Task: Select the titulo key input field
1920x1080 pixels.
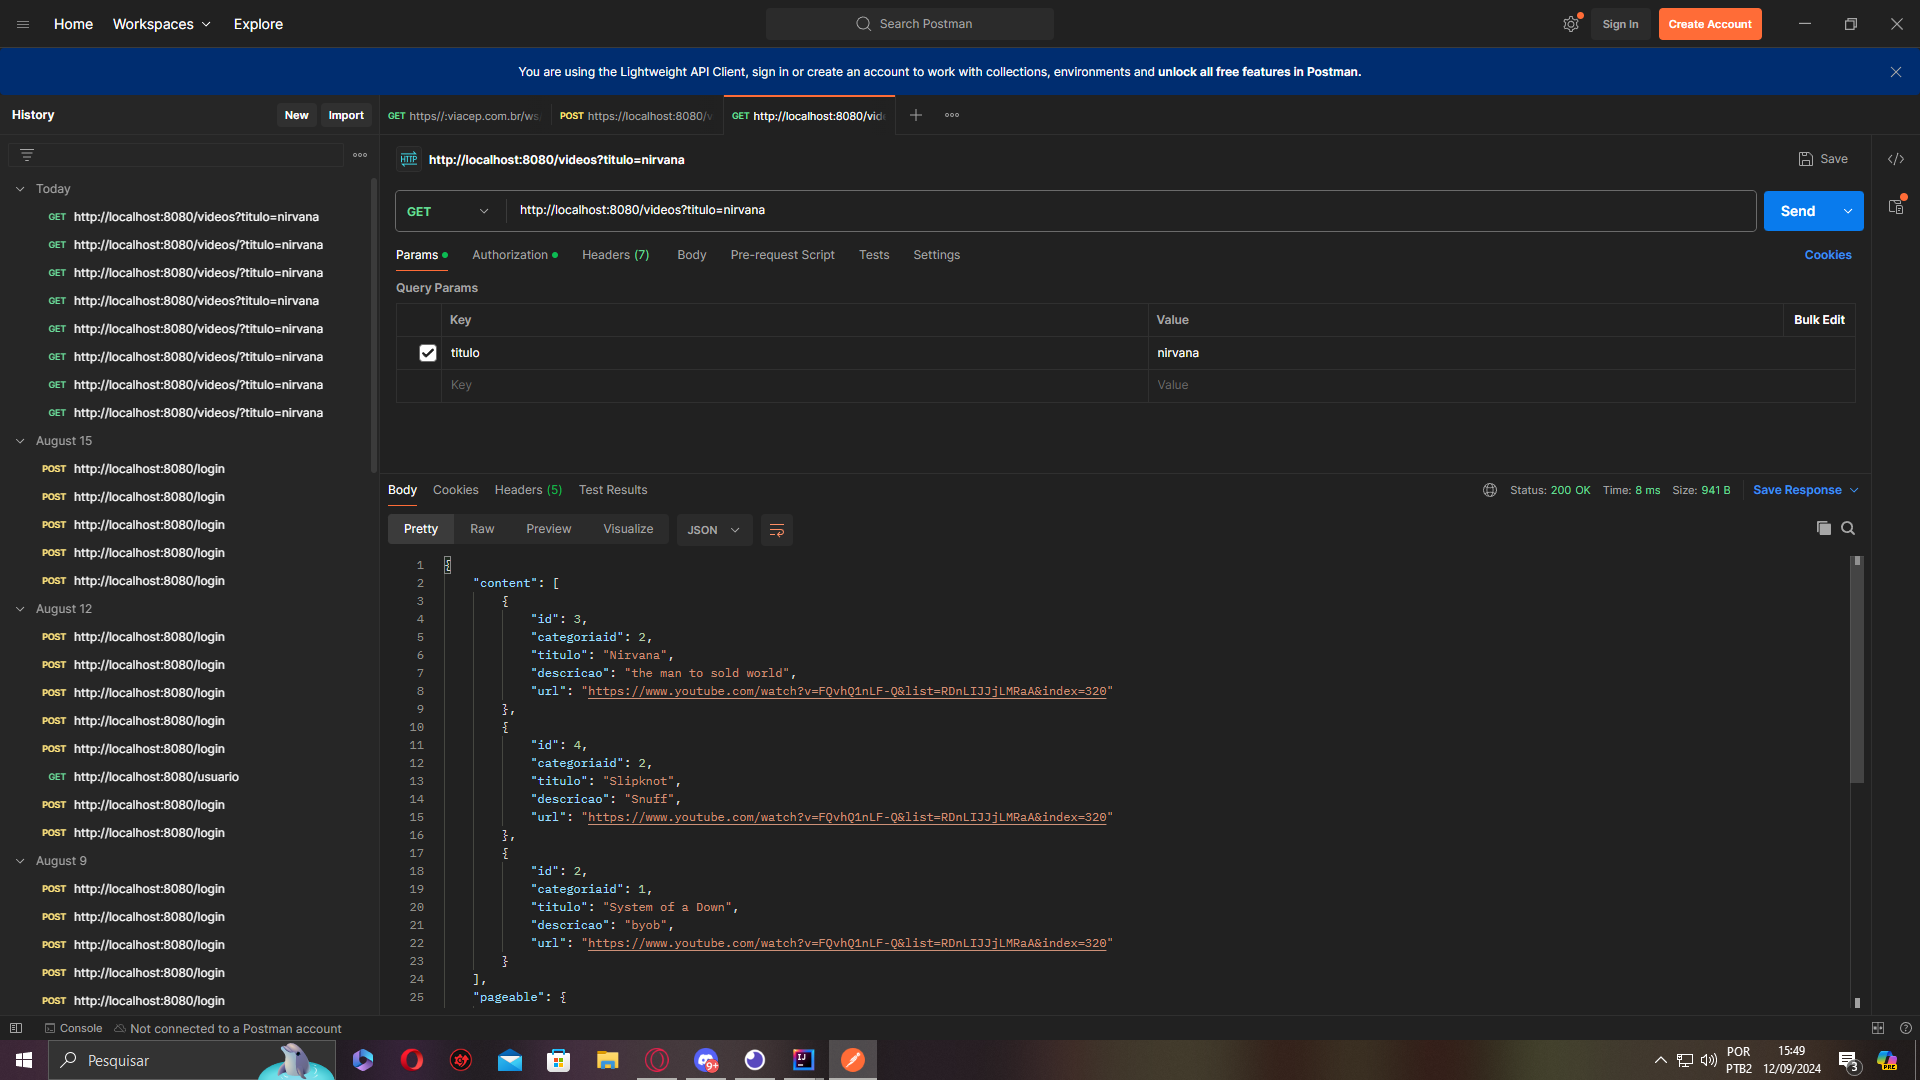Action: click(795, 352)
